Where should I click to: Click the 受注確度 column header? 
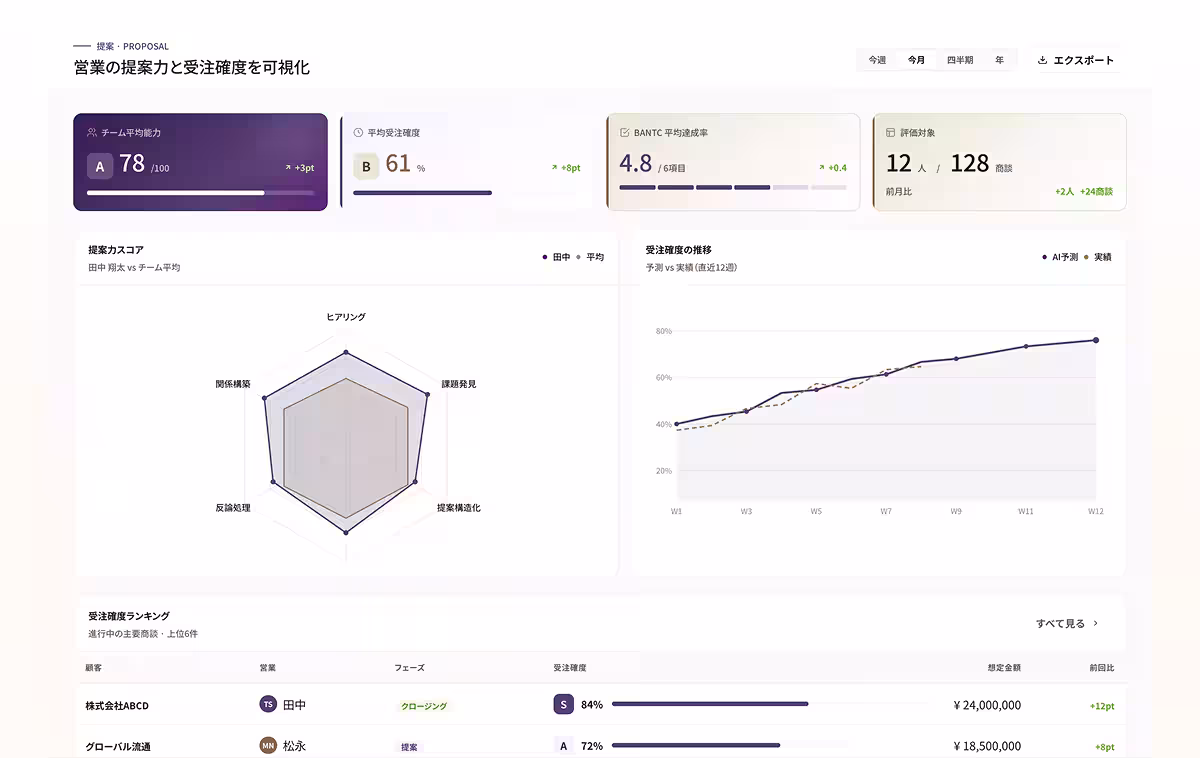[x=570, y=667]
